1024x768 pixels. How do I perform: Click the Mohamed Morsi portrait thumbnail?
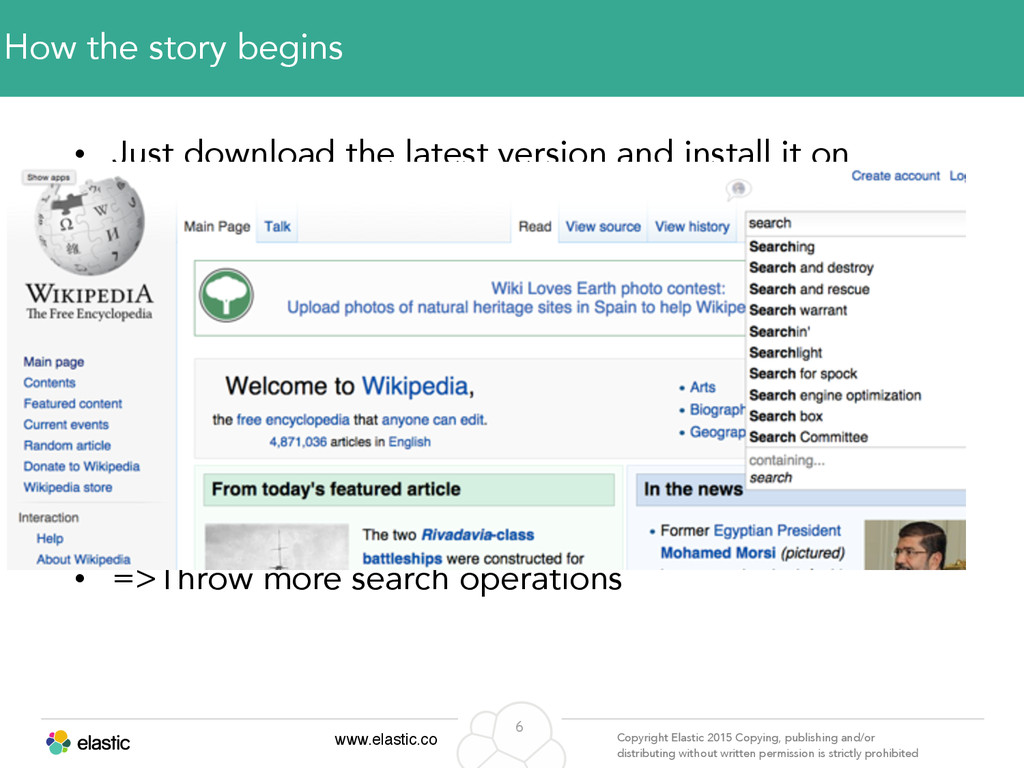pyautogui.click(x=915, y=545)
